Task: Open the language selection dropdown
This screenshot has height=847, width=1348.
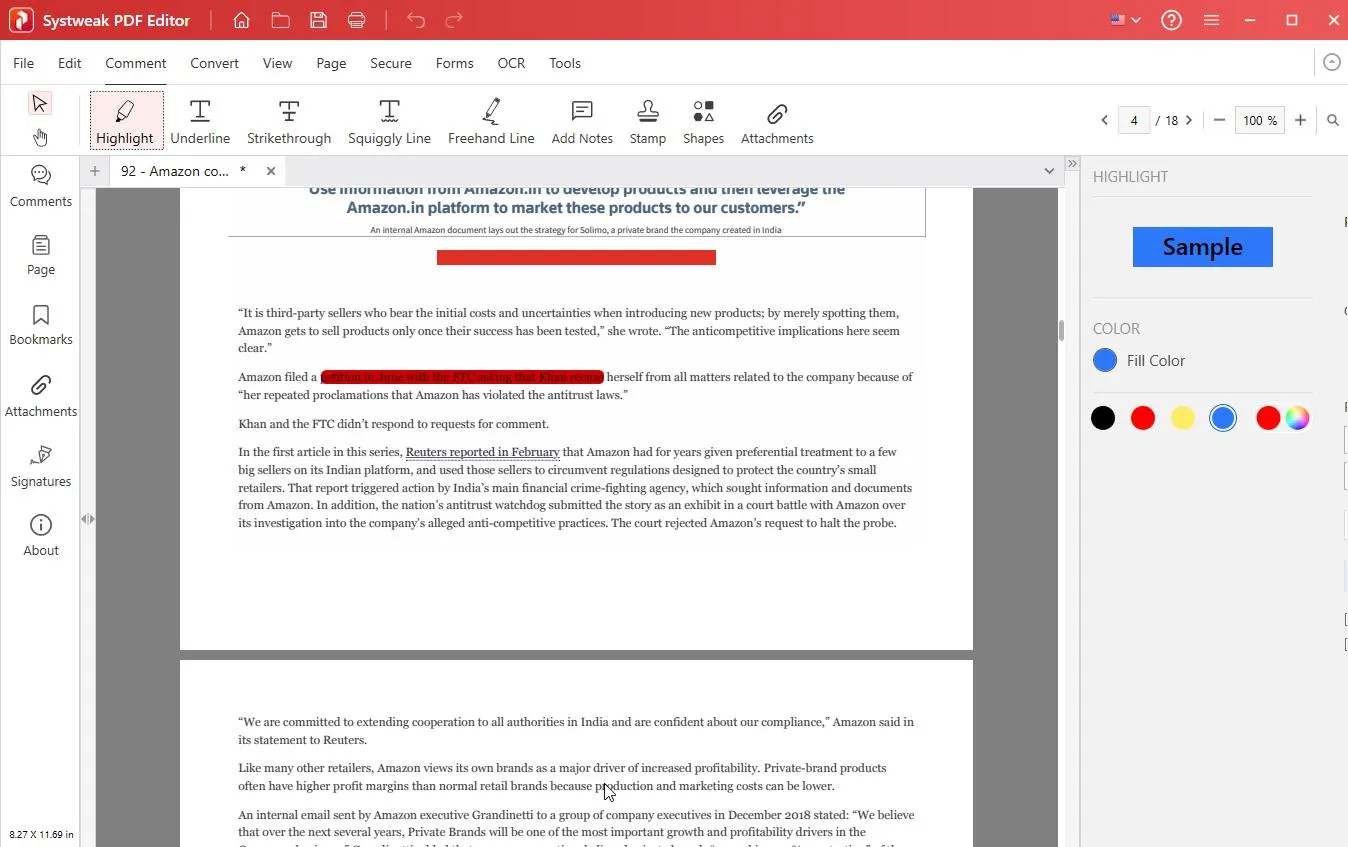Action: (x=1124, y=19)
